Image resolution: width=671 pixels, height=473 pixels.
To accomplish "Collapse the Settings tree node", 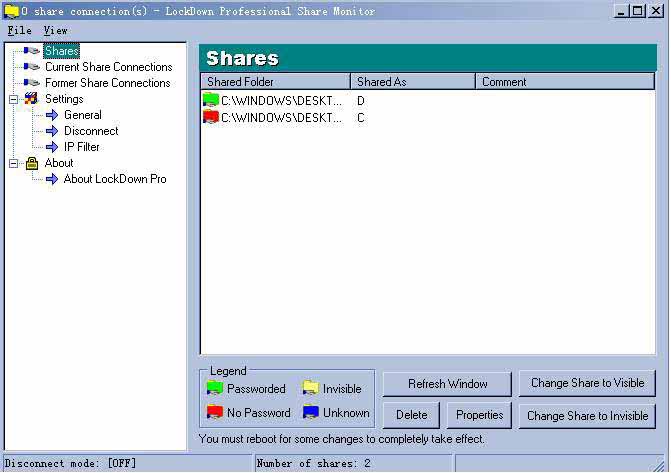I will tap(14, 99).
